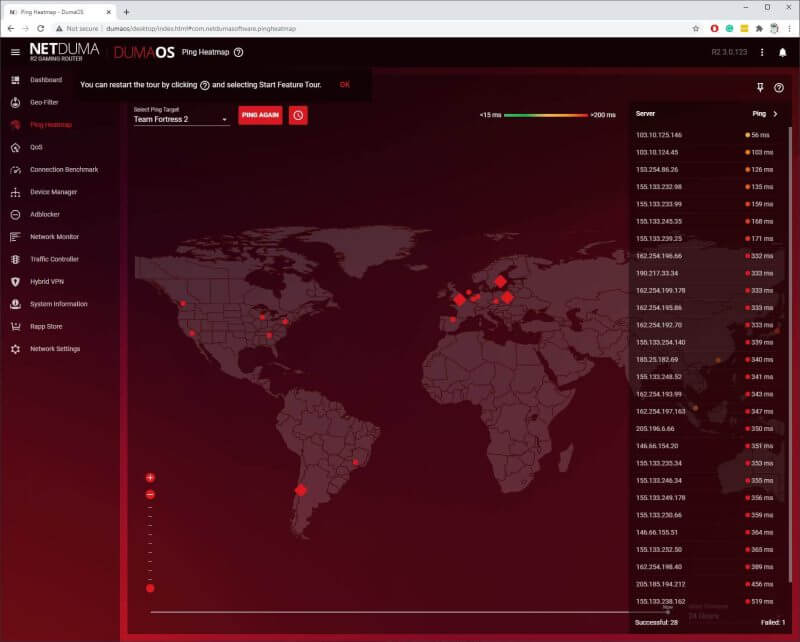Dismiss the tour tip with OK

[x=344, y=85]
